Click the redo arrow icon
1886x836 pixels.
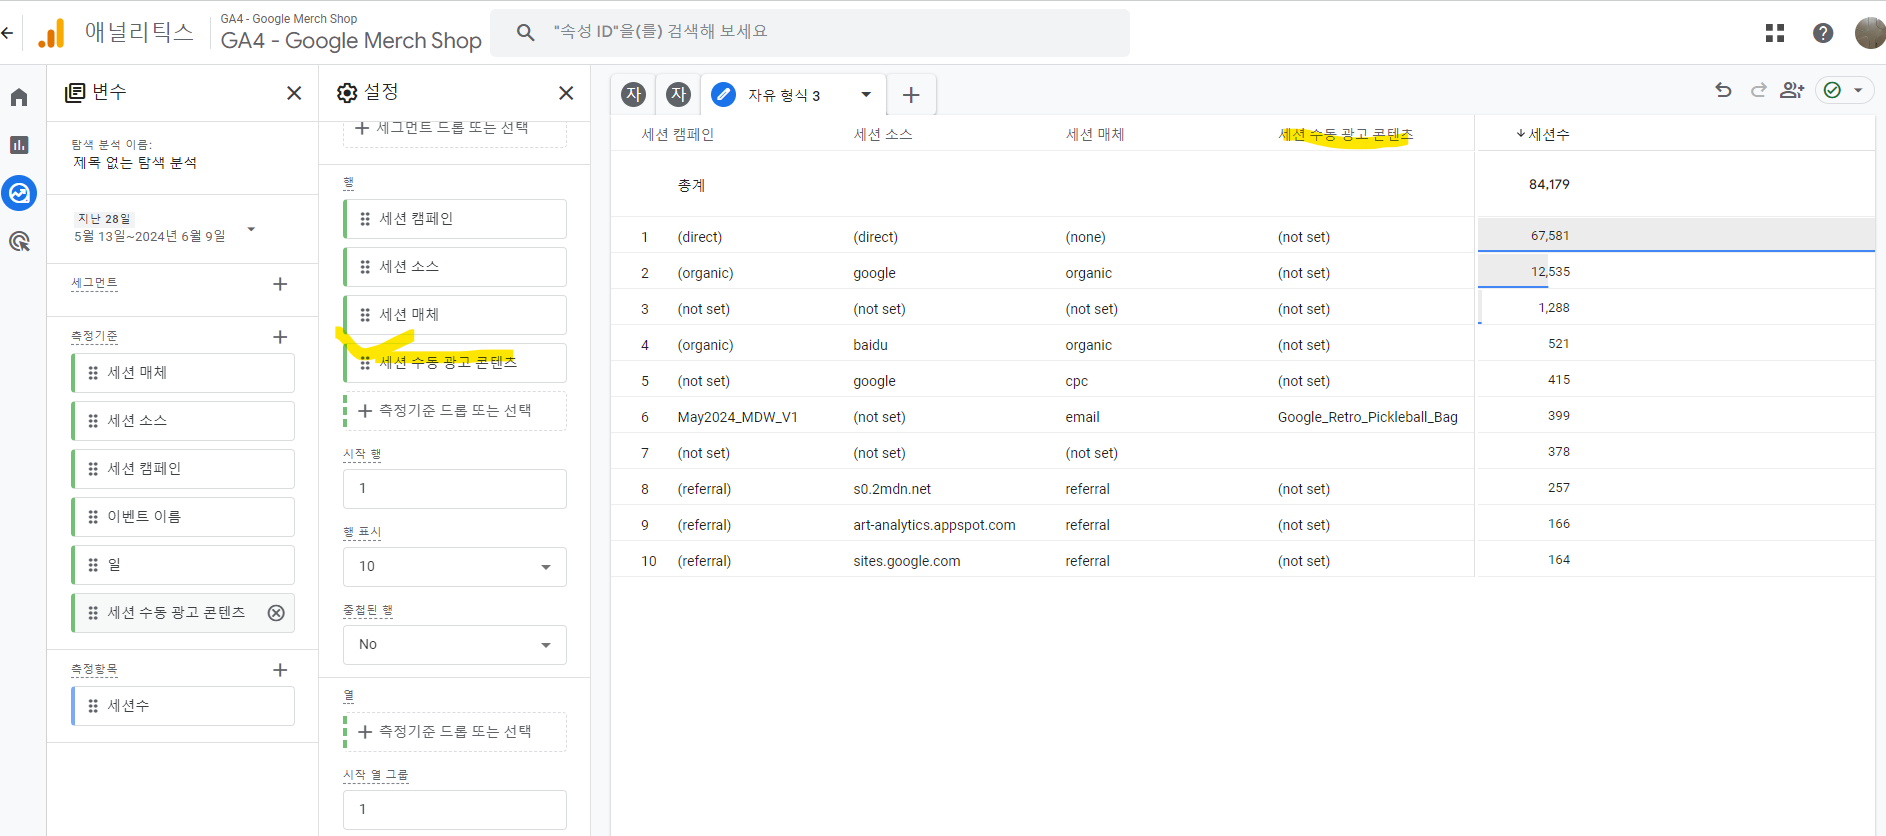click(x=1758, y=90)
